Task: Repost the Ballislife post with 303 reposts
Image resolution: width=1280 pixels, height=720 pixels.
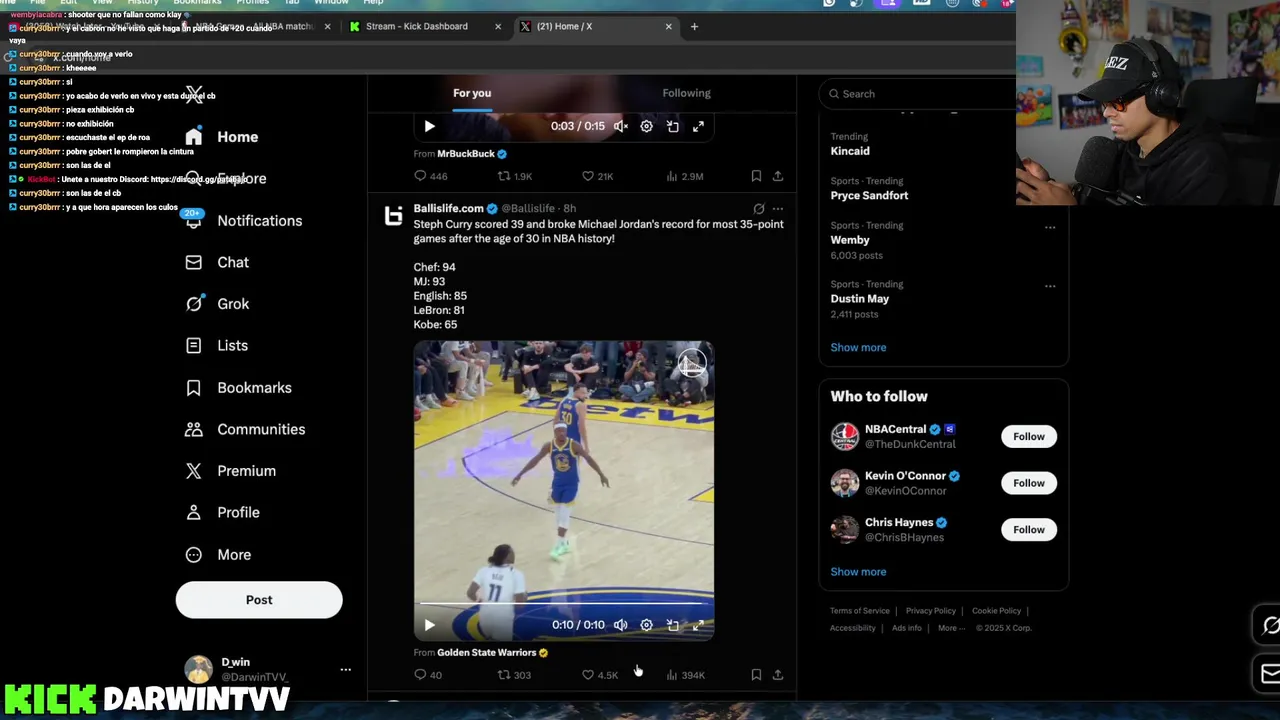Action: coord(514,675)
